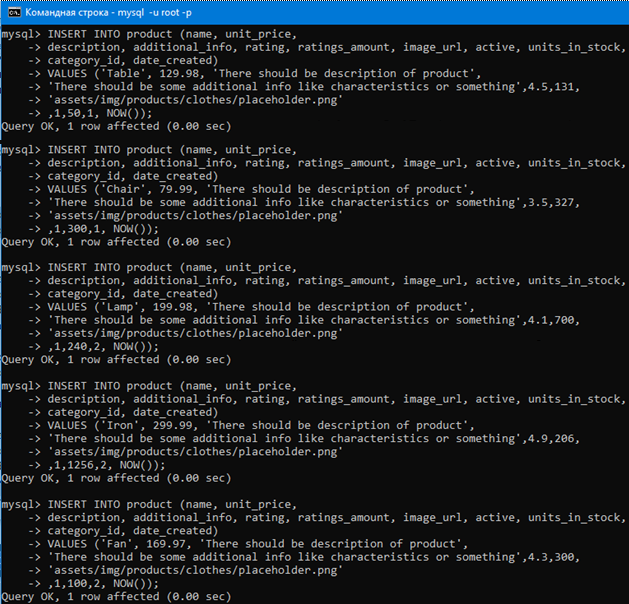Select the price 79.99 in Chair insert
Image resolution: width=629 pixels, height=604 pixels.
(176, 189)
